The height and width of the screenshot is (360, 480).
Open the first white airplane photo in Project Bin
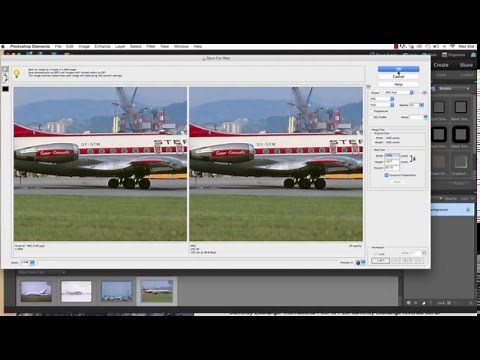click(x=36, y=291)
